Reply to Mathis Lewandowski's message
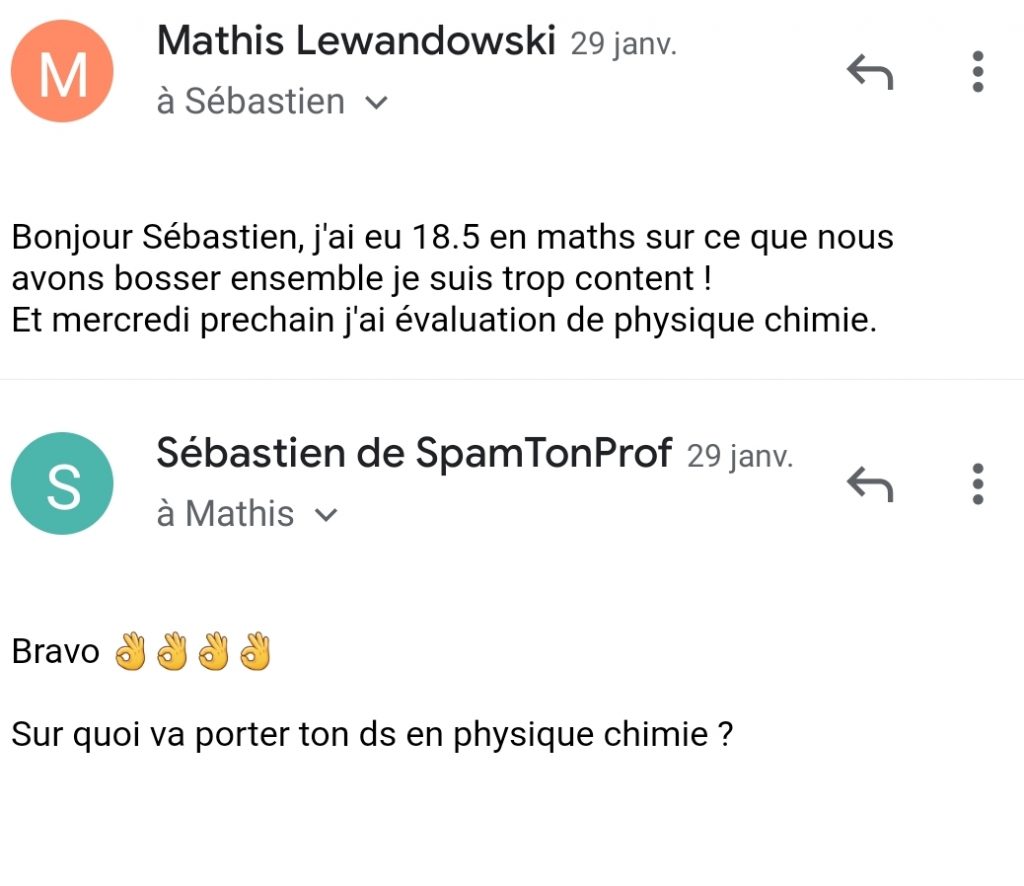This screenshot has height=886, width=1024. (x=869, y=72)
